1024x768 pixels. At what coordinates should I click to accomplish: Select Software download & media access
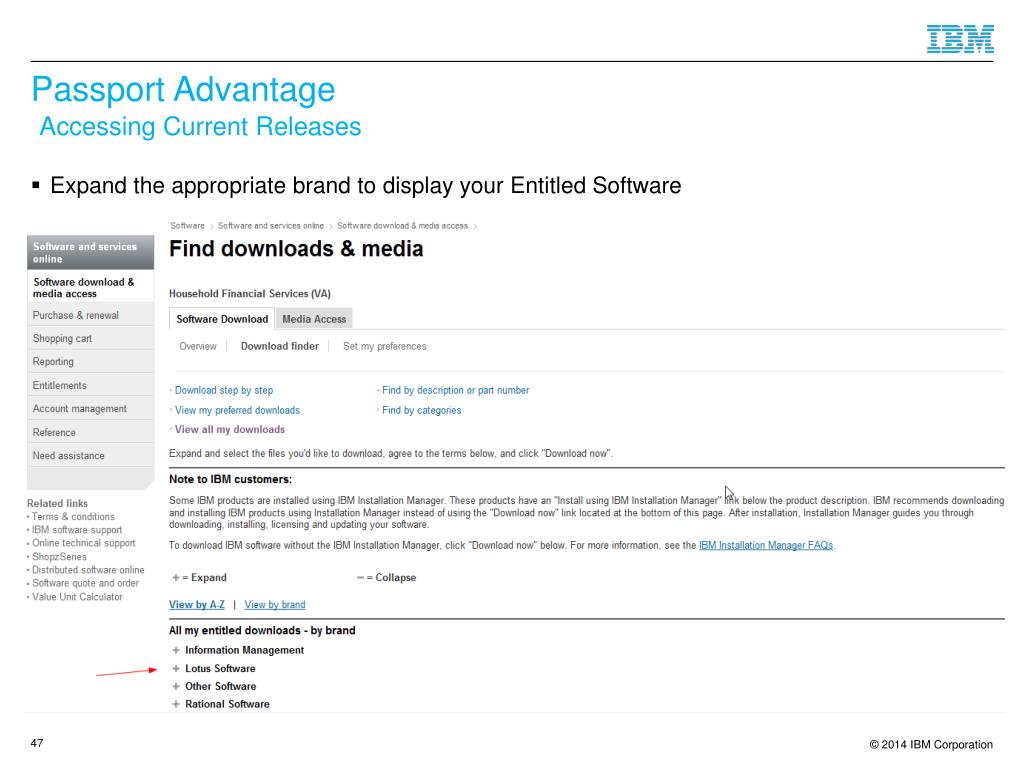[90, 287]
